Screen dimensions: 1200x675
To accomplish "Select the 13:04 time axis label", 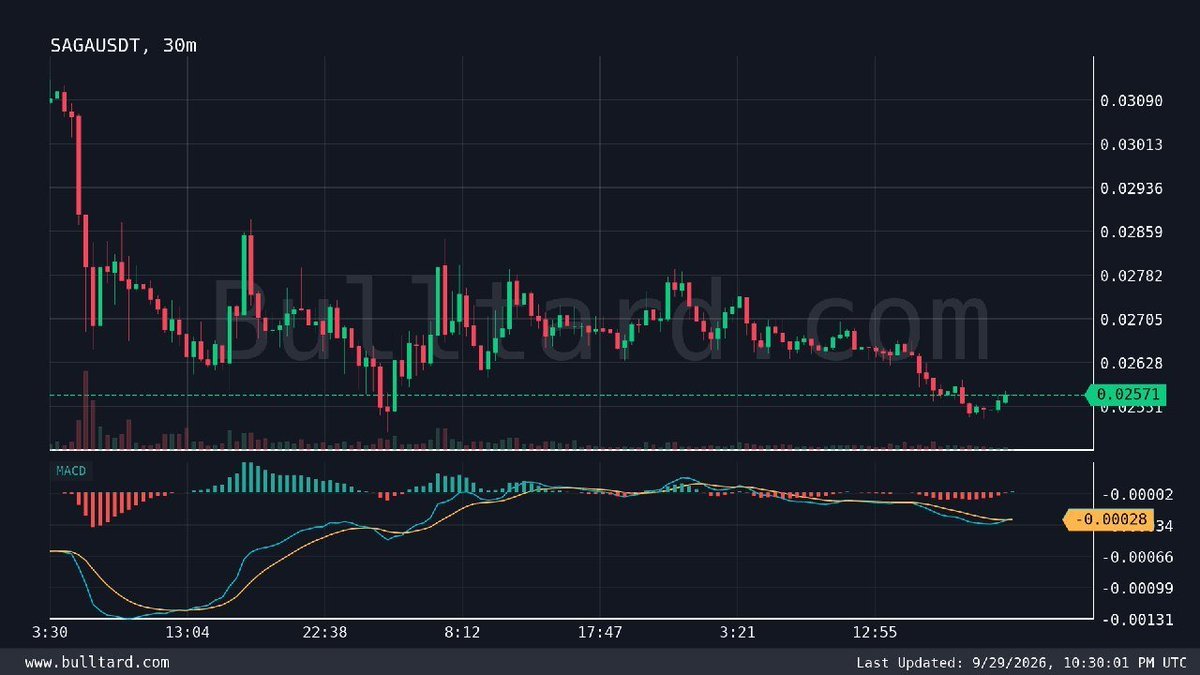I will click(x=187, y=633).
